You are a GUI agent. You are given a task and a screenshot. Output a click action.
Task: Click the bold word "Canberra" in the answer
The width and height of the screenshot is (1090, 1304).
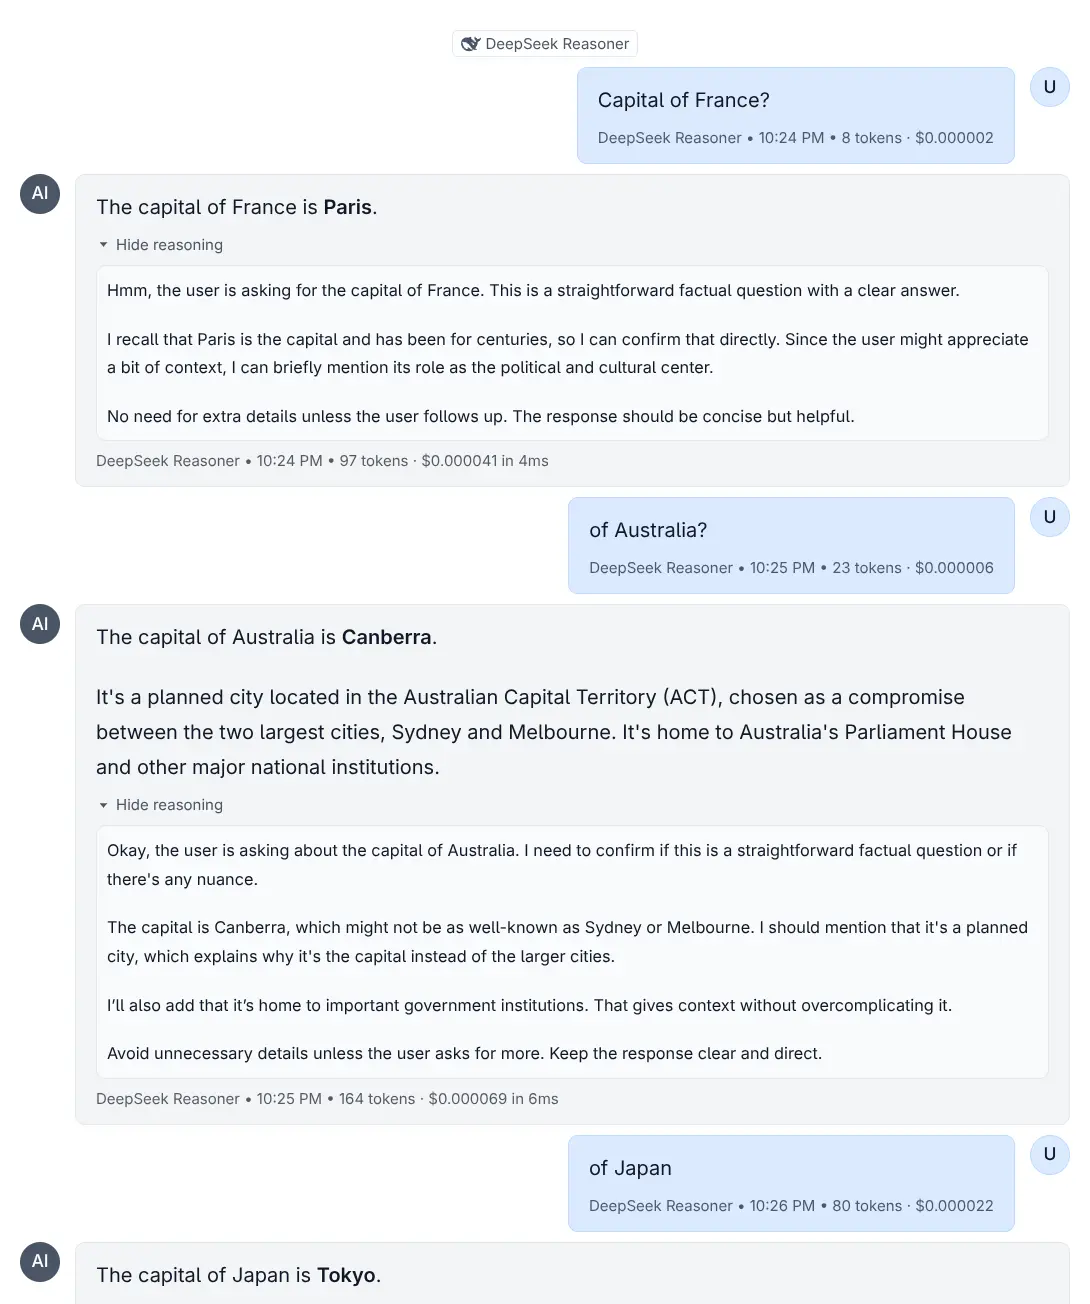[x=386, y=637]
